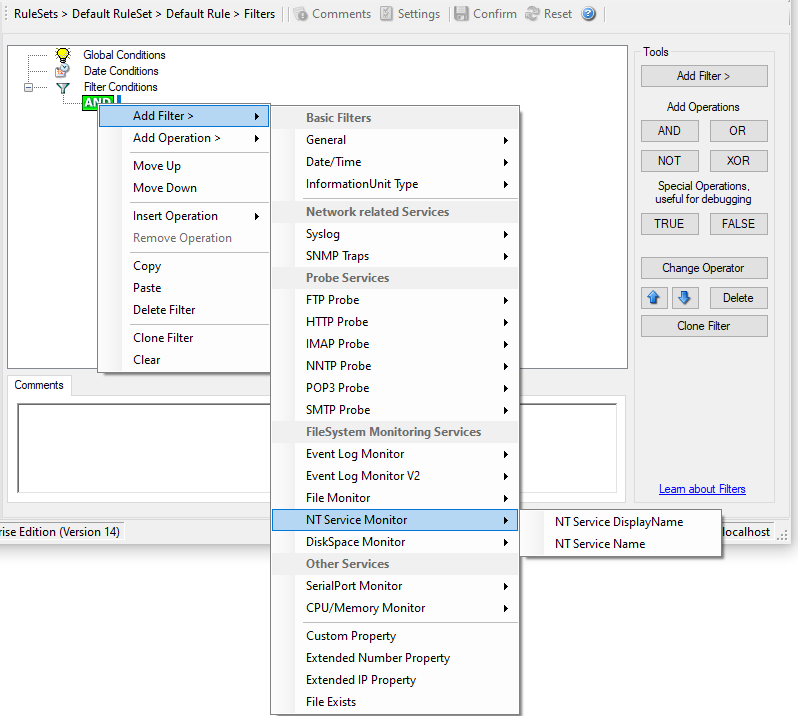798x716 pixels.
Task: Open the Add Operation submenu
Action: pos(183,138)
